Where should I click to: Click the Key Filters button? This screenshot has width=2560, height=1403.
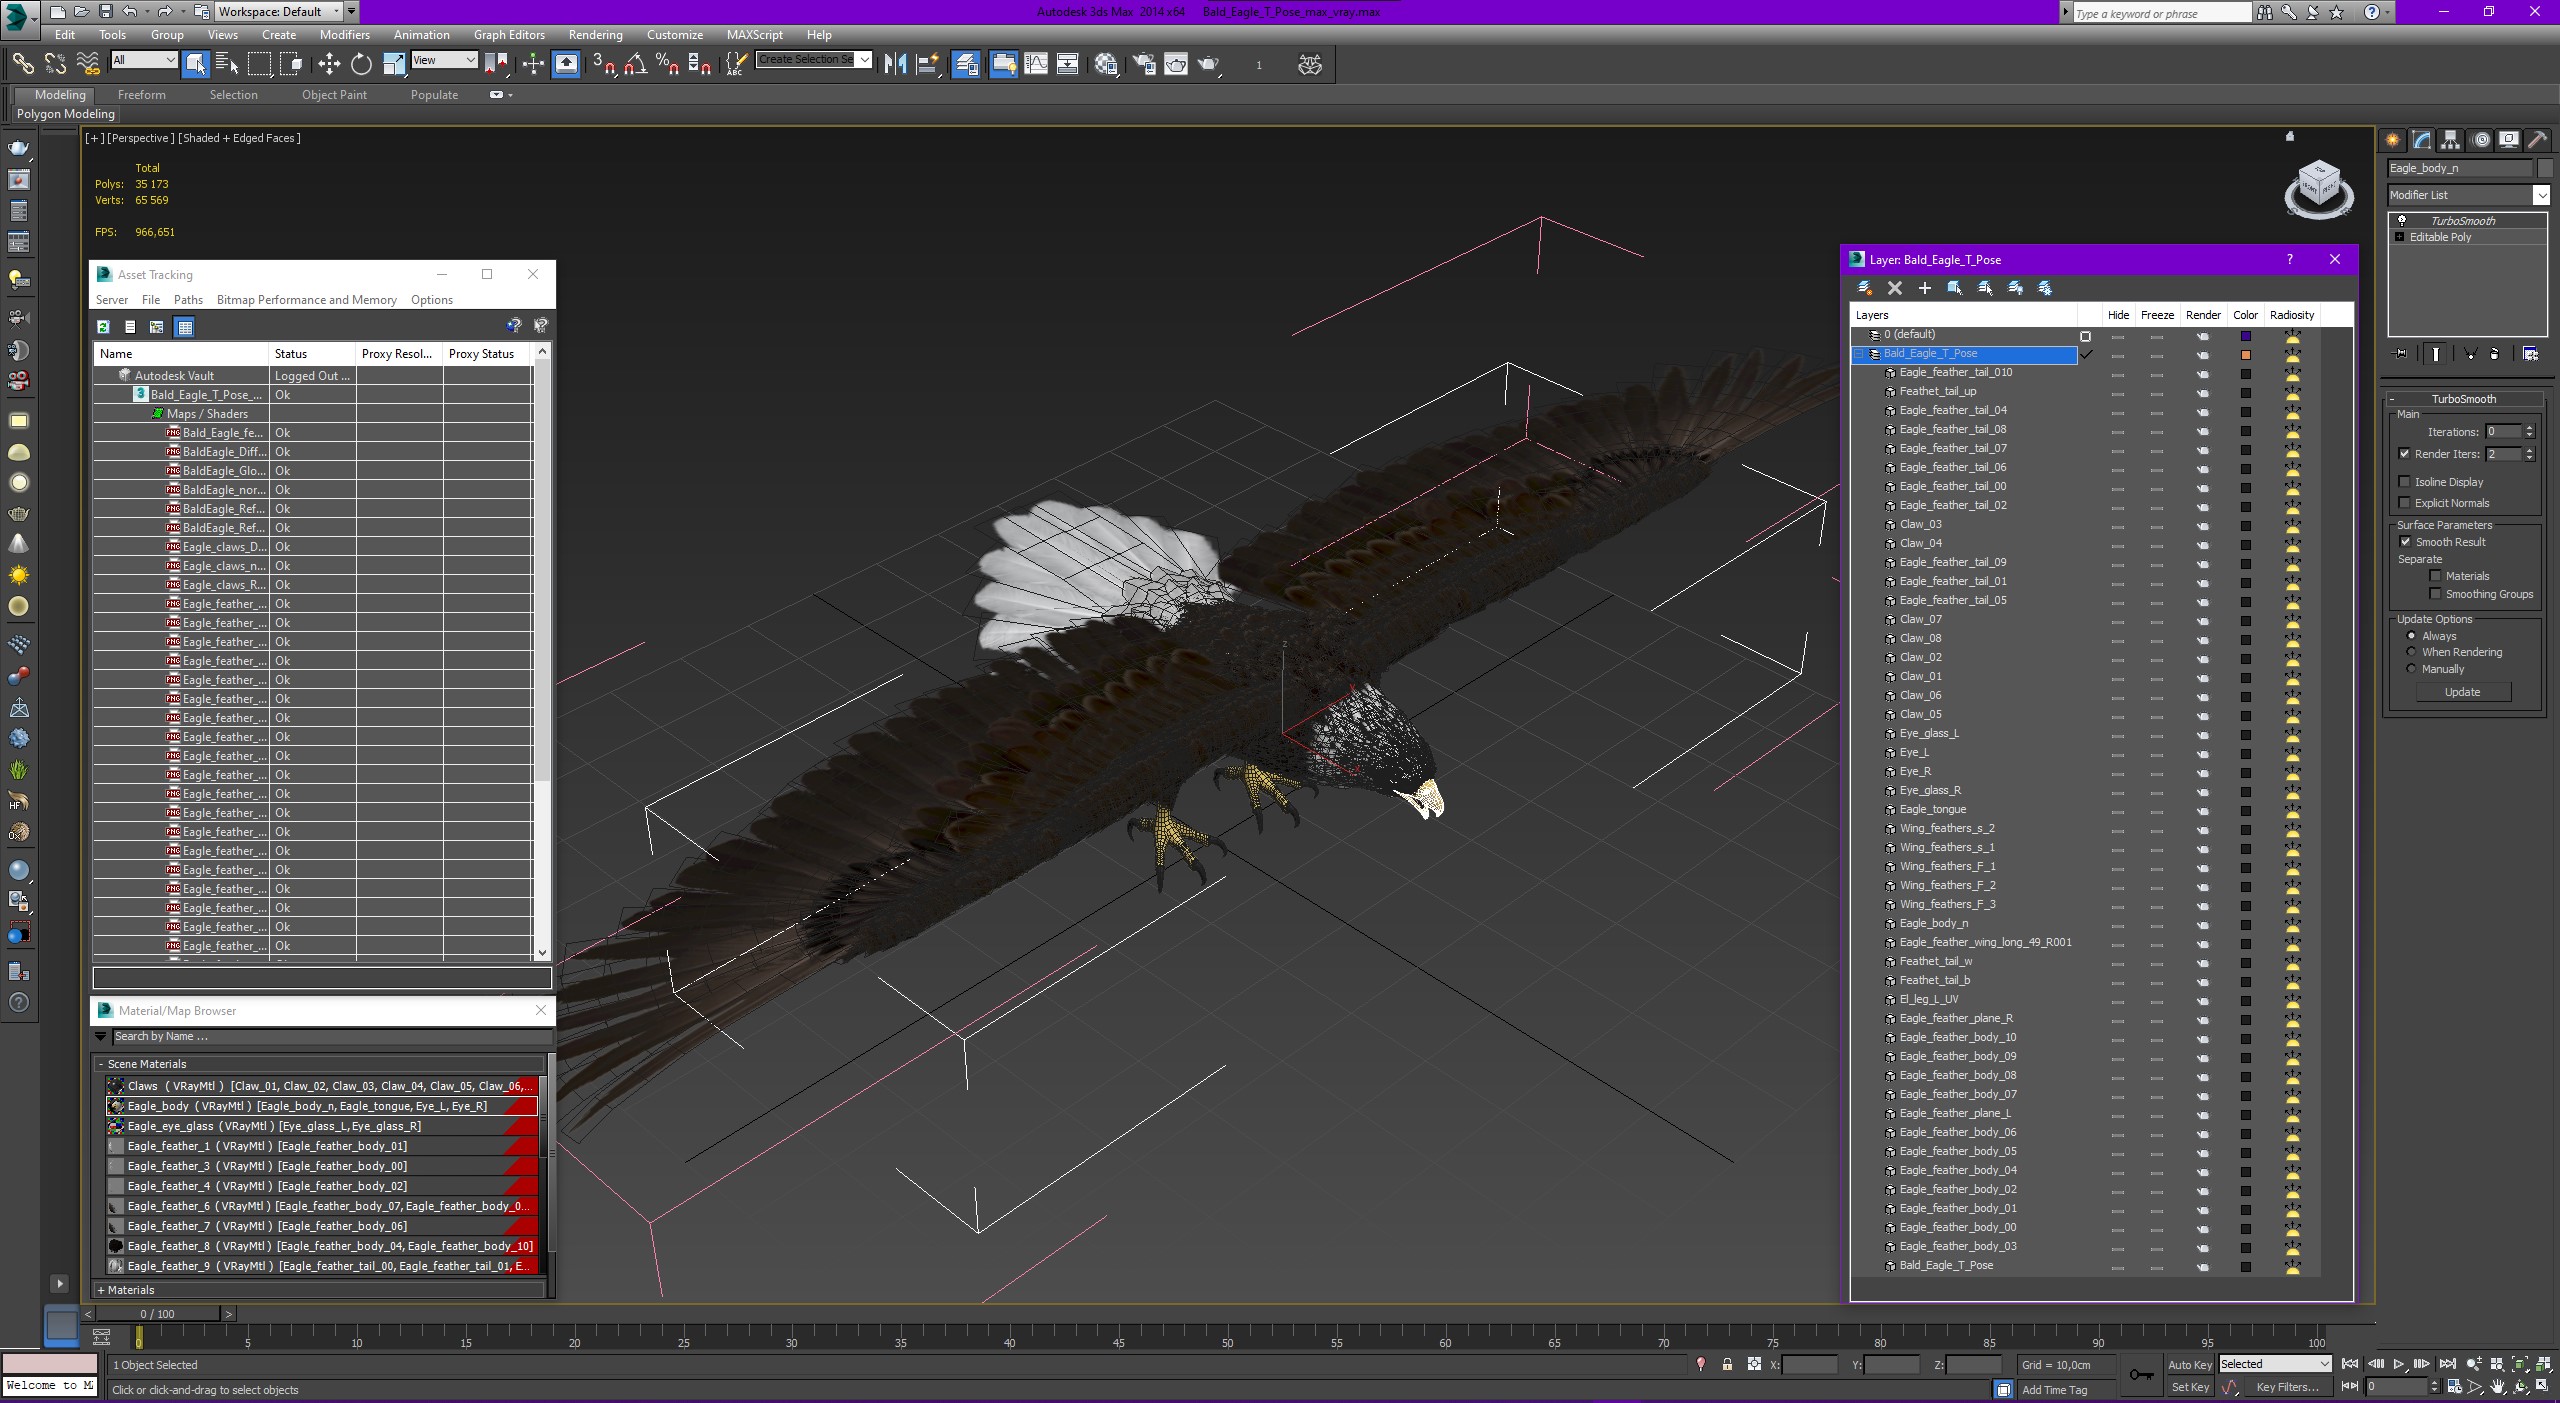(2287, 1387)
